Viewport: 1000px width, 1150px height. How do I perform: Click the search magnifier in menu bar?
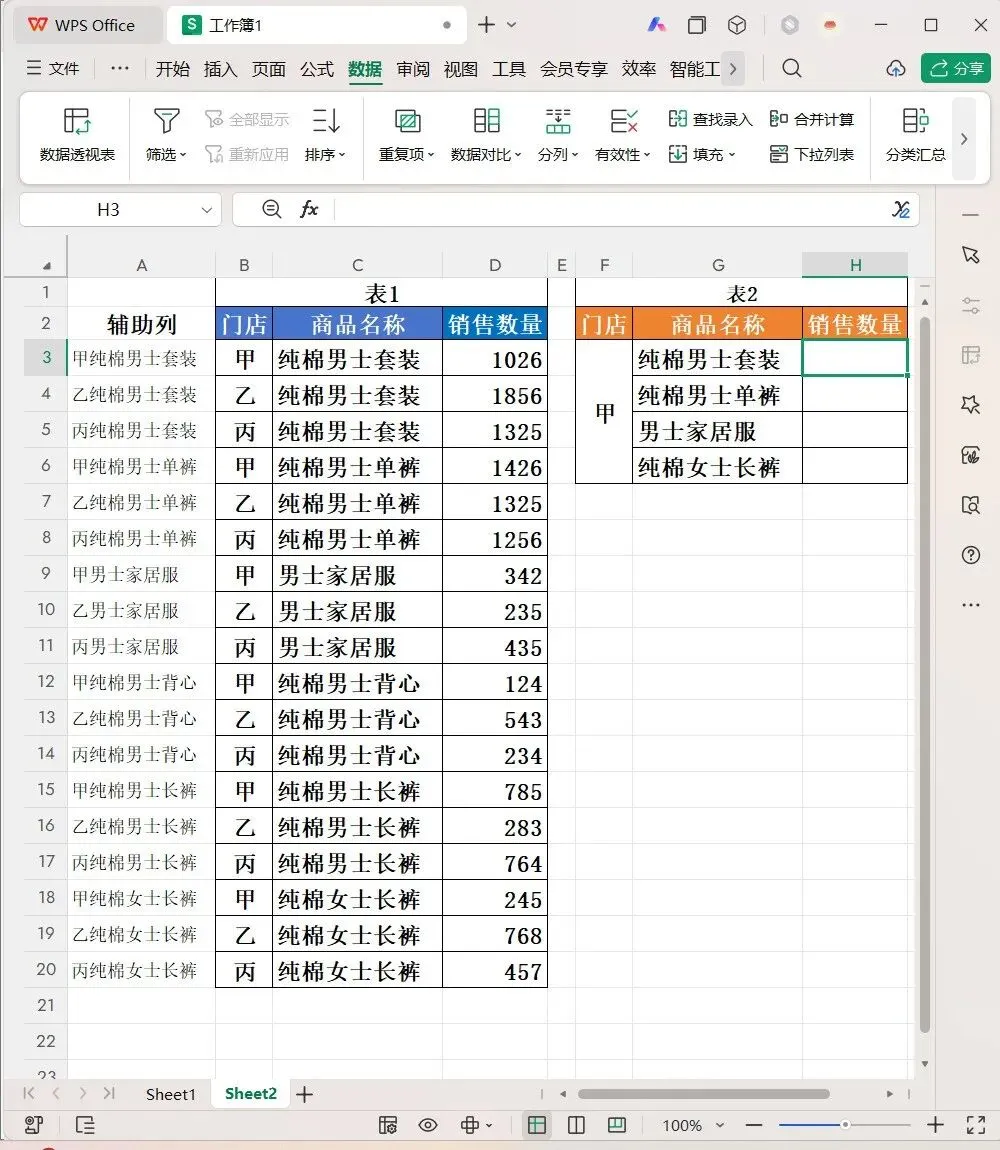pos(791,68)
